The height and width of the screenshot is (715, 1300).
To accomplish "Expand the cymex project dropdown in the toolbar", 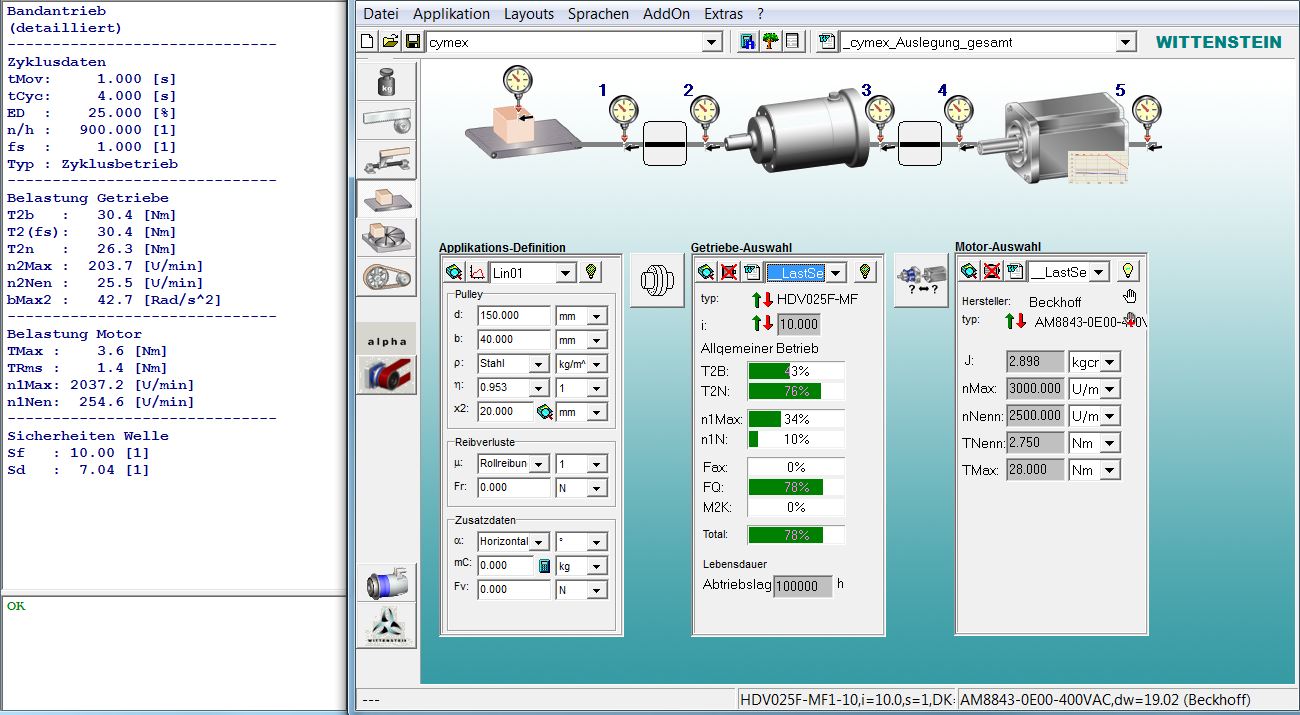I will [712, 42].
